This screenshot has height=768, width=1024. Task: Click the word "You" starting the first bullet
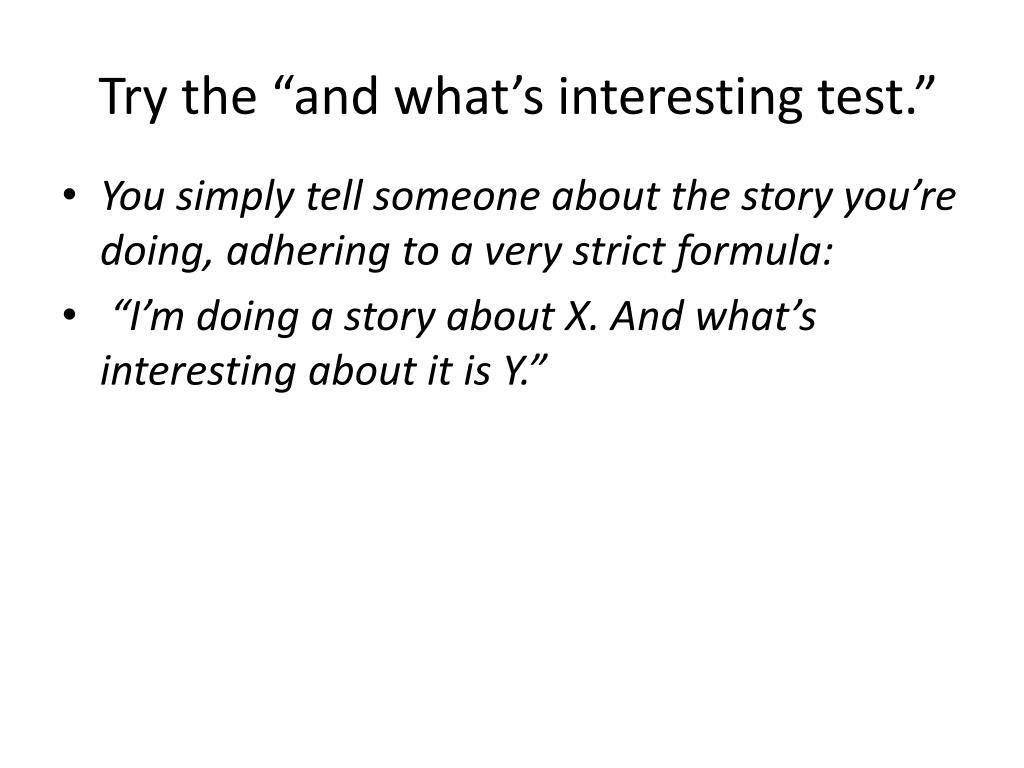(133, 196)
